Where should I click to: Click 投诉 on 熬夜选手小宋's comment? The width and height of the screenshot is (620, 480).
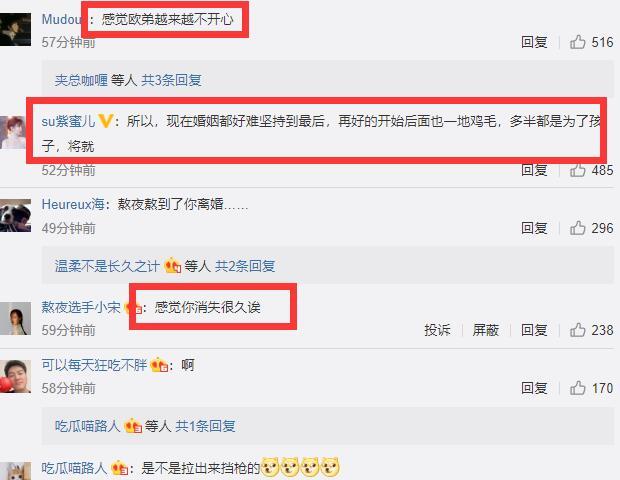(437, 330)
